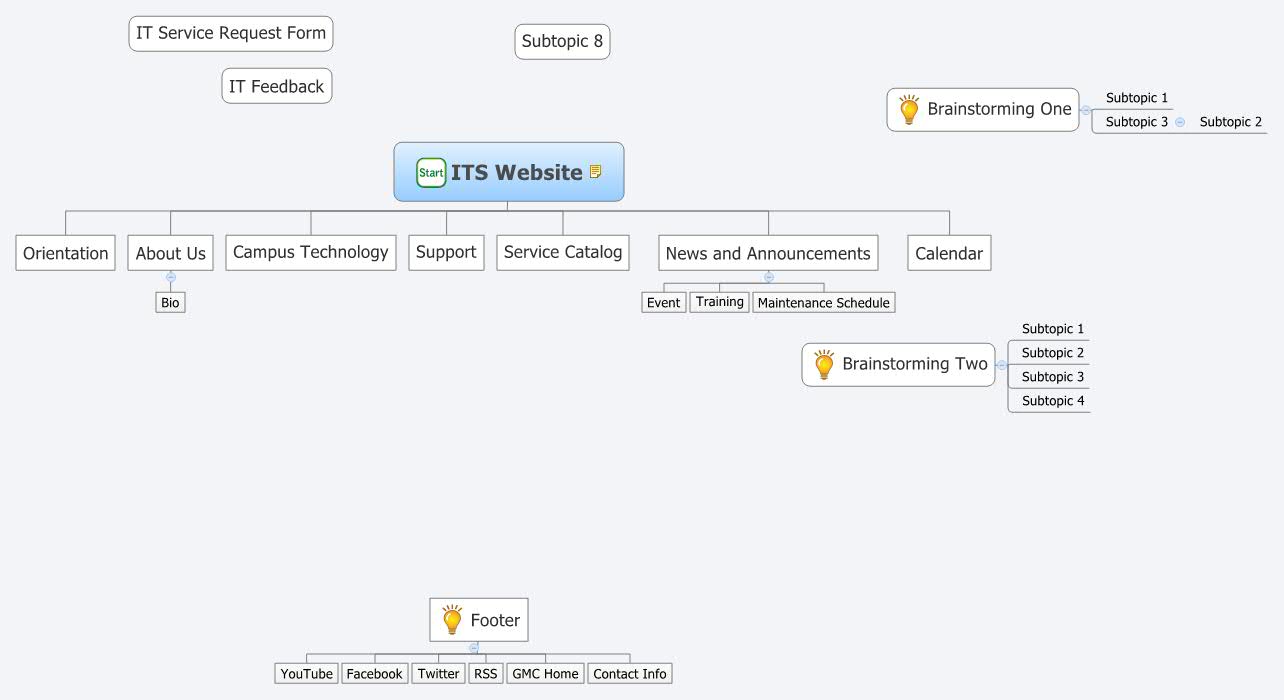
Task: Click the lightbulb icon on Brainstorming One
Action: pos(908,109)
